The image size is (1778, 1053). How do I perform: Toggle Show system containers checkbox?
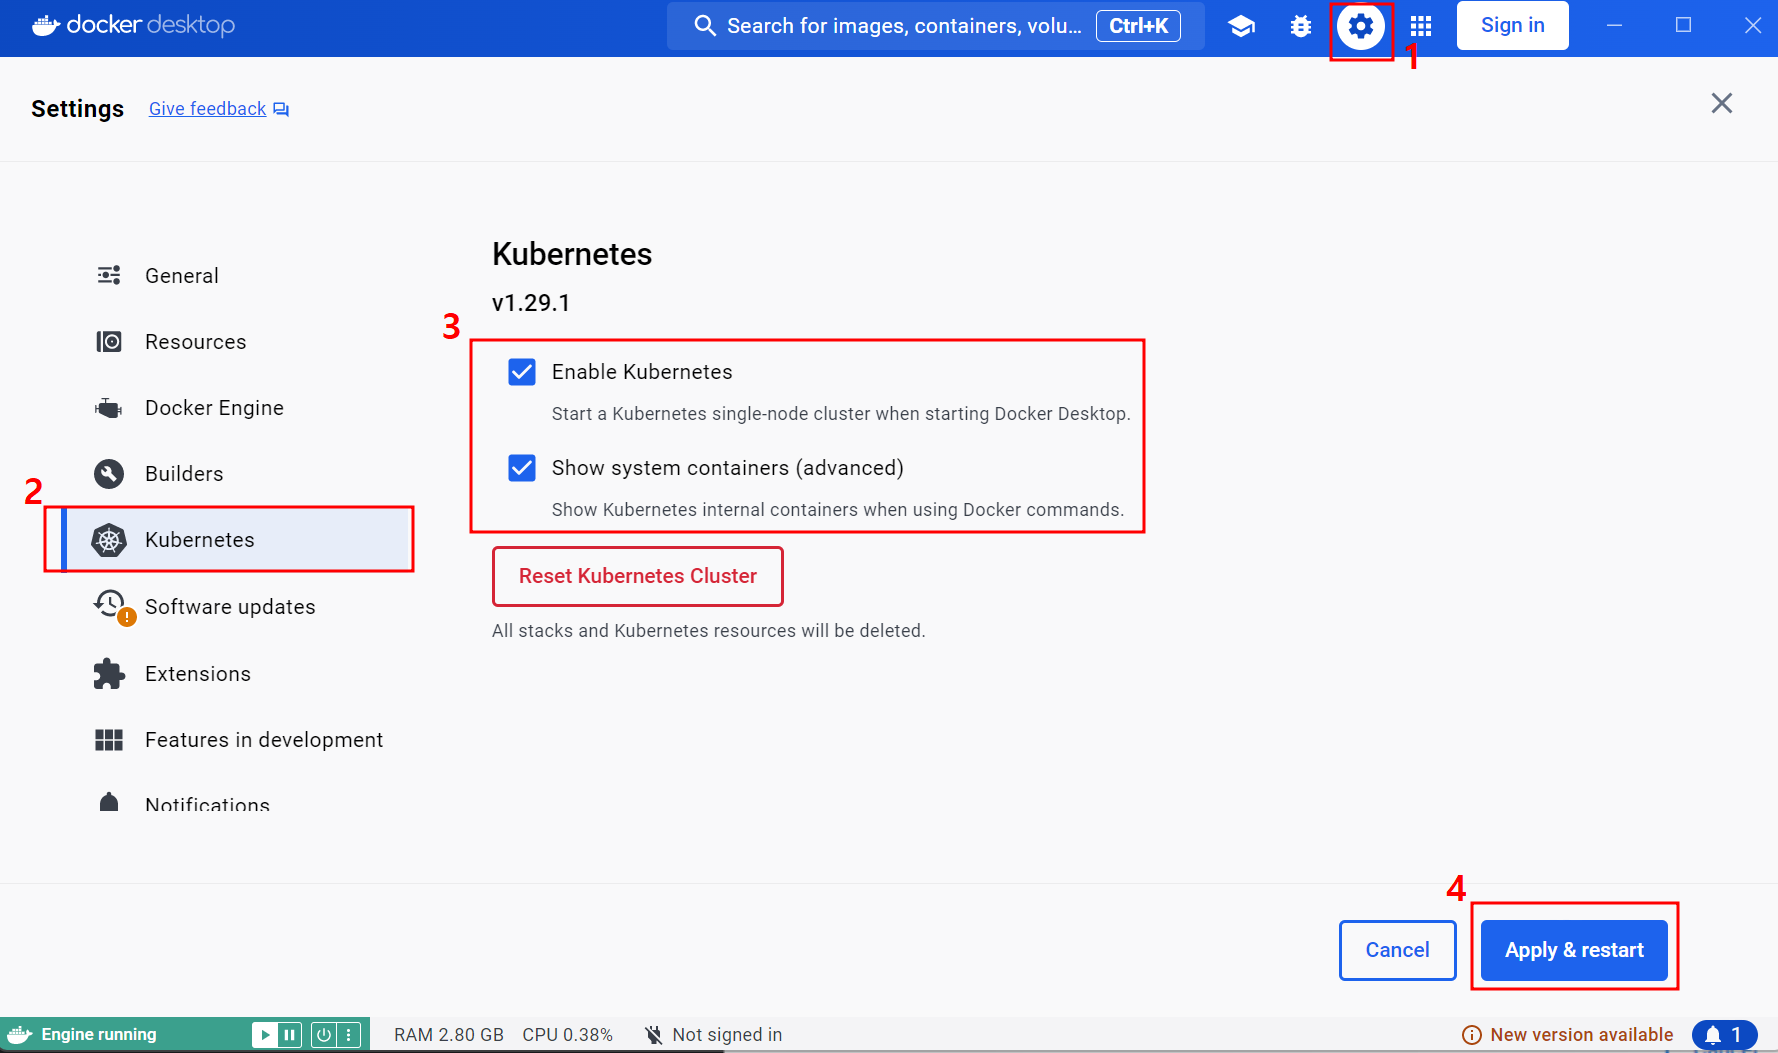tap(522, 468)
